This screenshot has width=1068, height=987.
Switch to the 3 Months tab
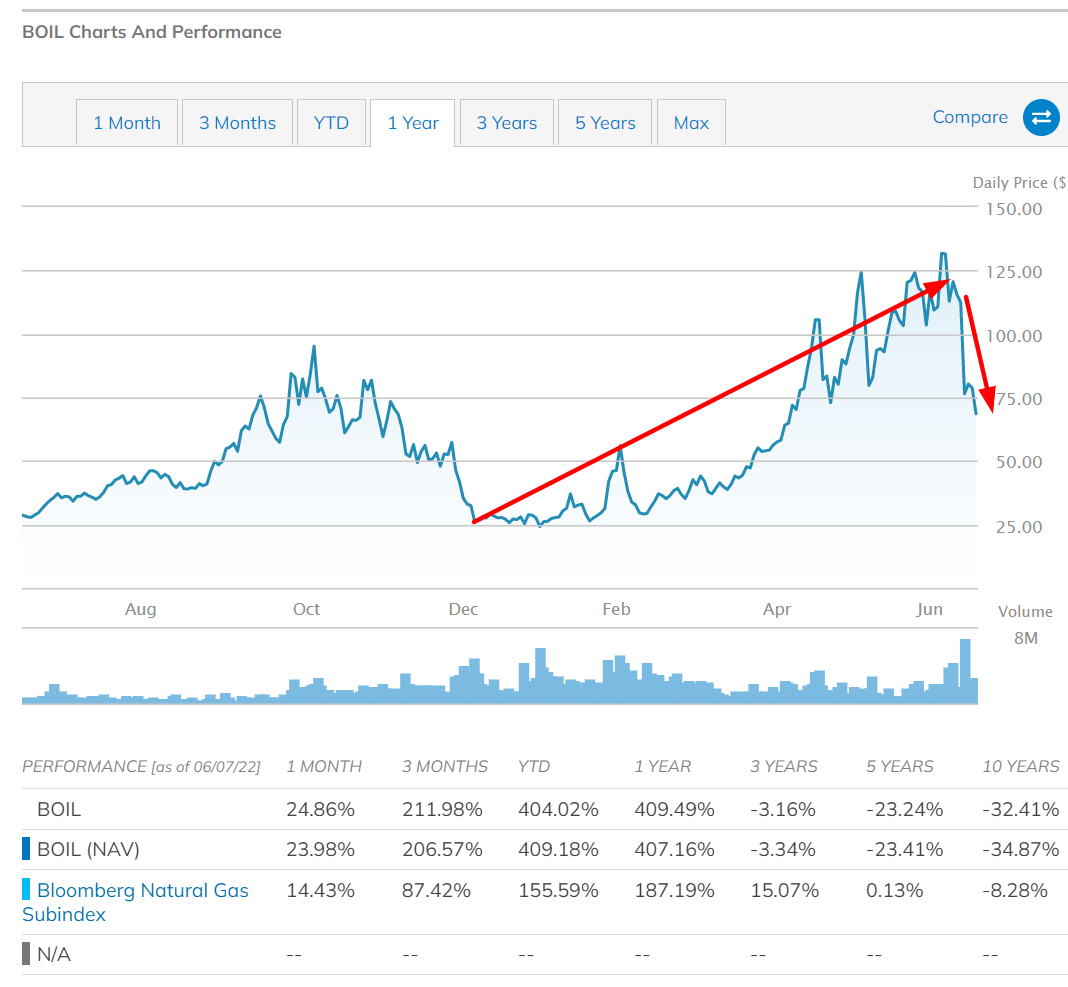coord(237,123)
